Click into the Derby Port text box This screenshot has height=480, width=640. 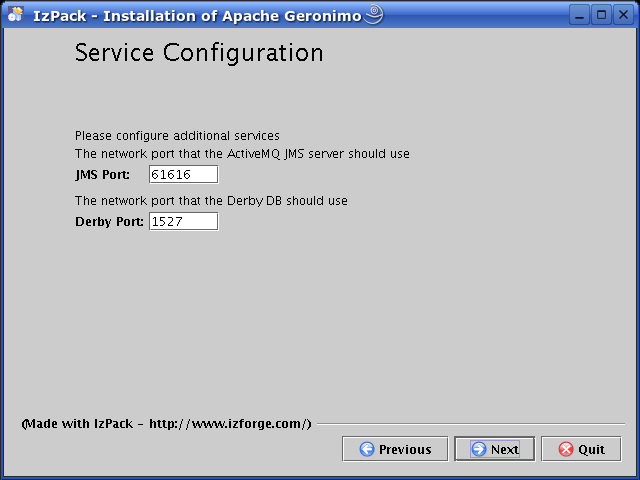[183, 221]
